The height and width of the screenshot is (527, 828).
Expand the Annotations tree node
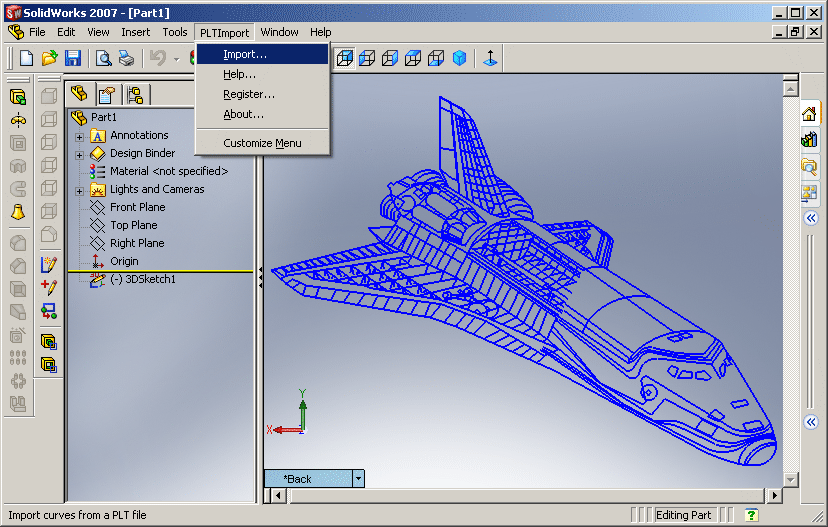pyautogui.click(x=79, y=136)
